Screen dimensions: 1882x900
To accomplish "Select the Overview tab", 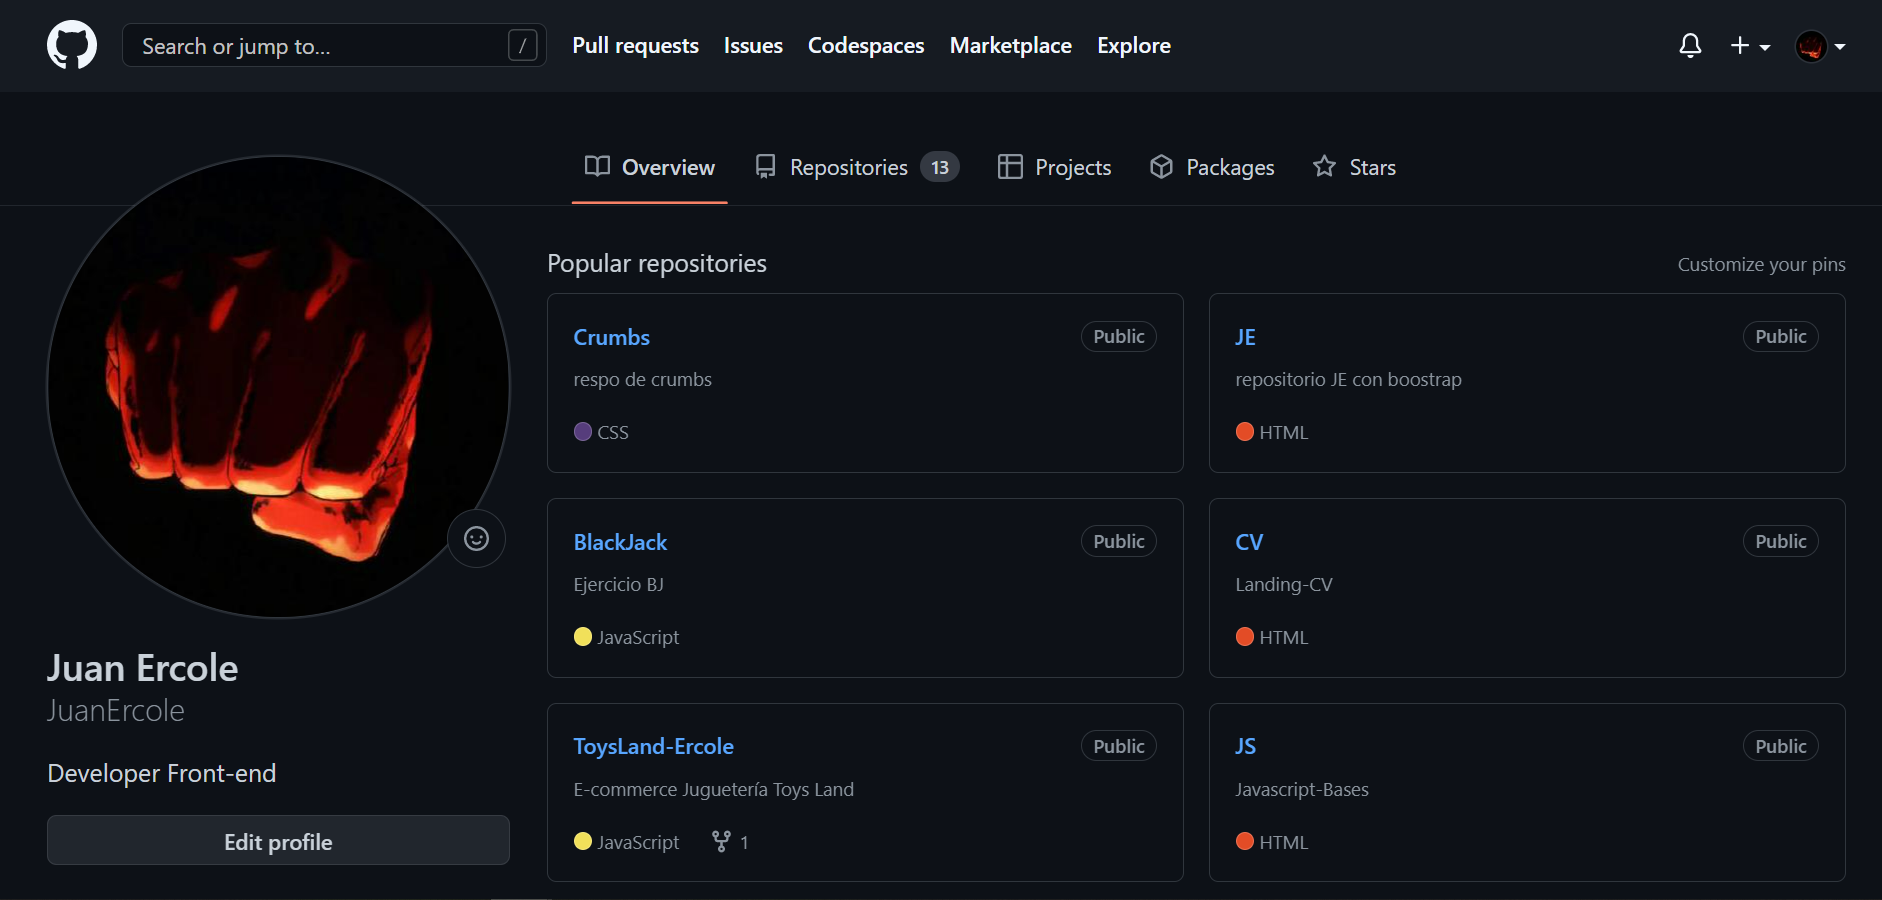I will point(650,167).
